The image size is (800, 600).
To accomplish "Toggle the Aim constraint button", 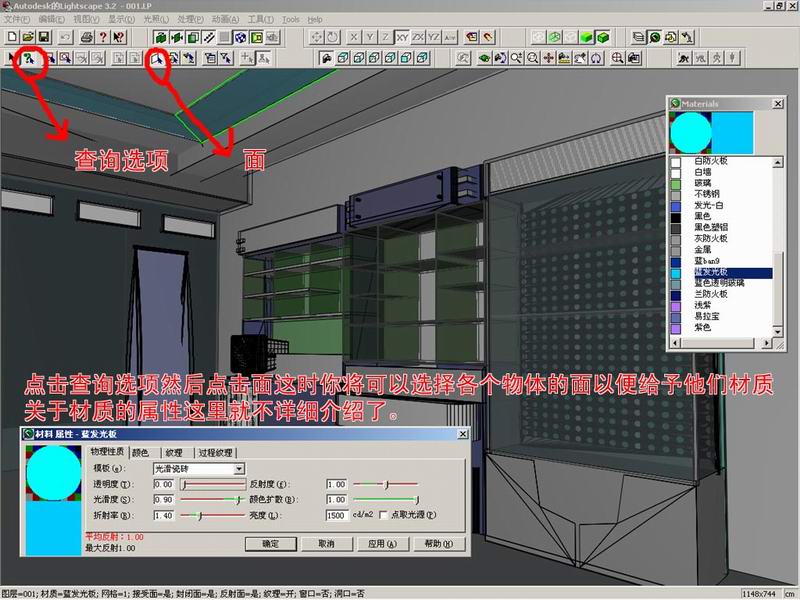I will (x=450, y=37).
